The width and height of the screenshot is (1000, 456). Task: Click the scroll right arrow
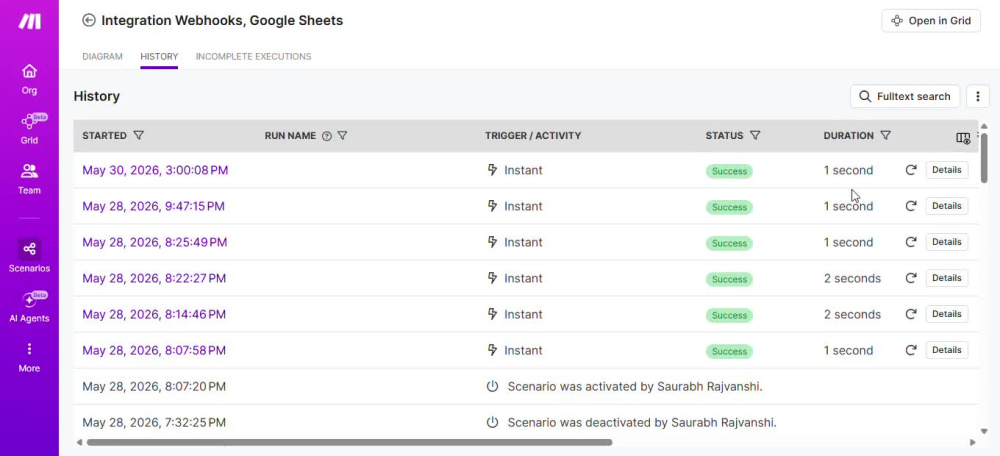[973, 442]
